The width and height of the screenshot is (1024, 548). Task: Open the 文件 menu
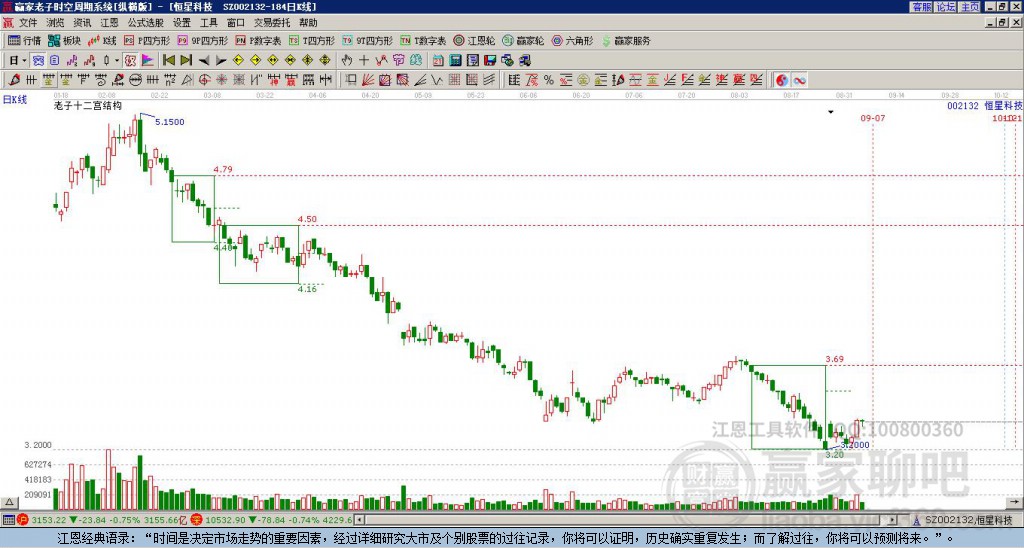click(28, 23)
